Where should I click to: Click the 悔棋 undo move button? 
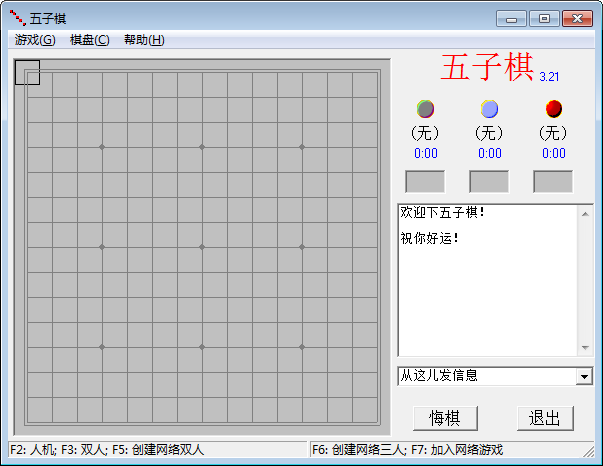(445, 418)
